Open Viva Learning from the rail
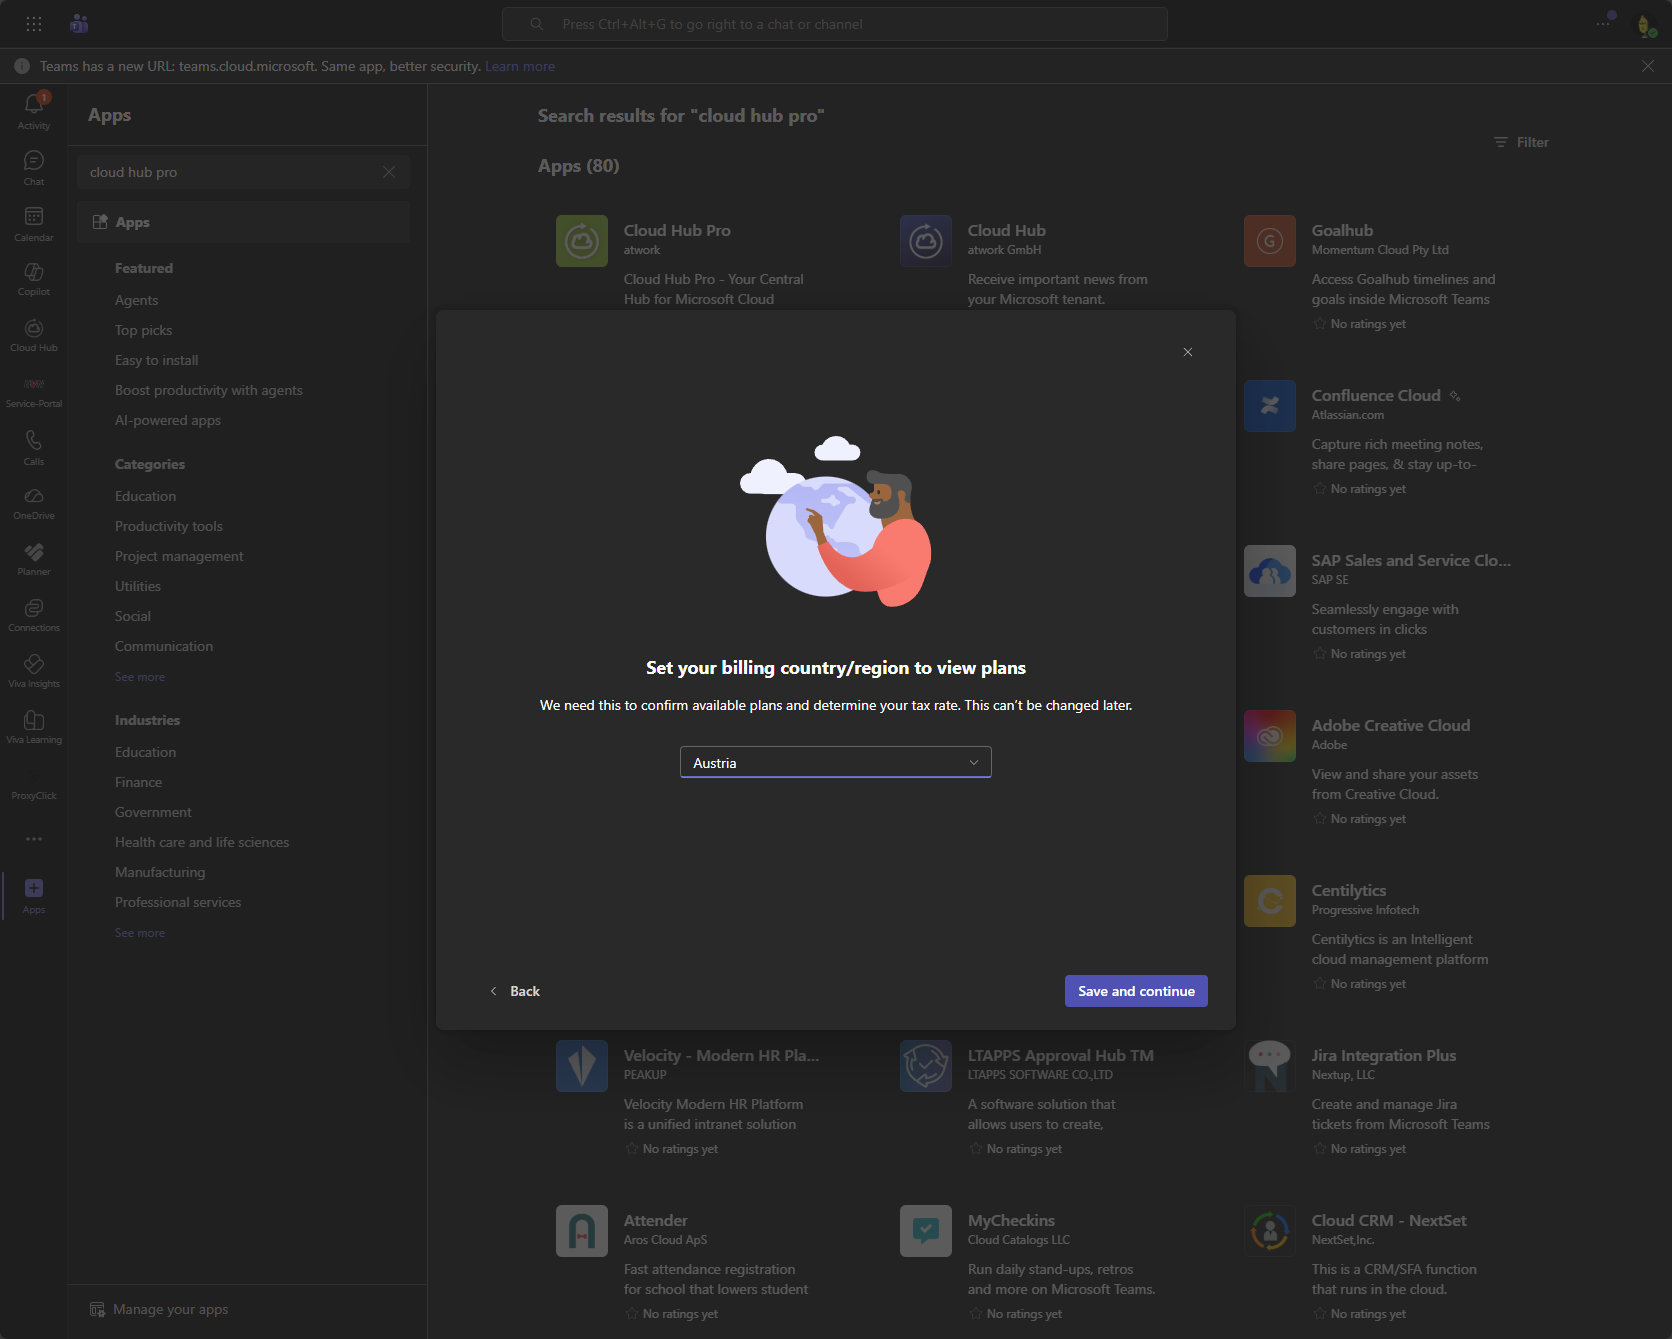 coord(34,727)
